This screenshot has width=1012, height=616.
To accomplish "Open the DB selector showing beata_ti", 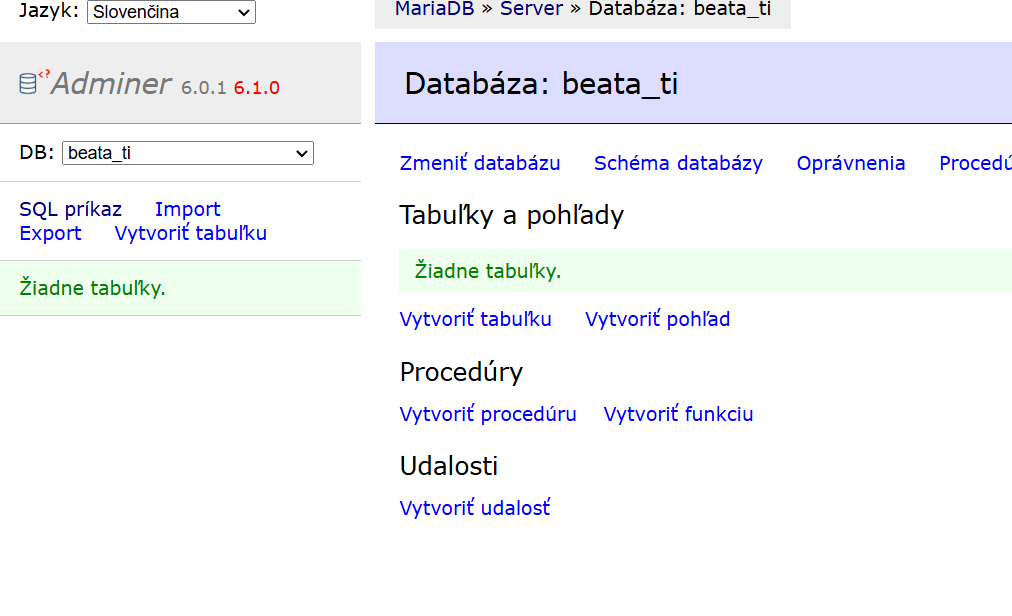I will click(x=188, y=153).
